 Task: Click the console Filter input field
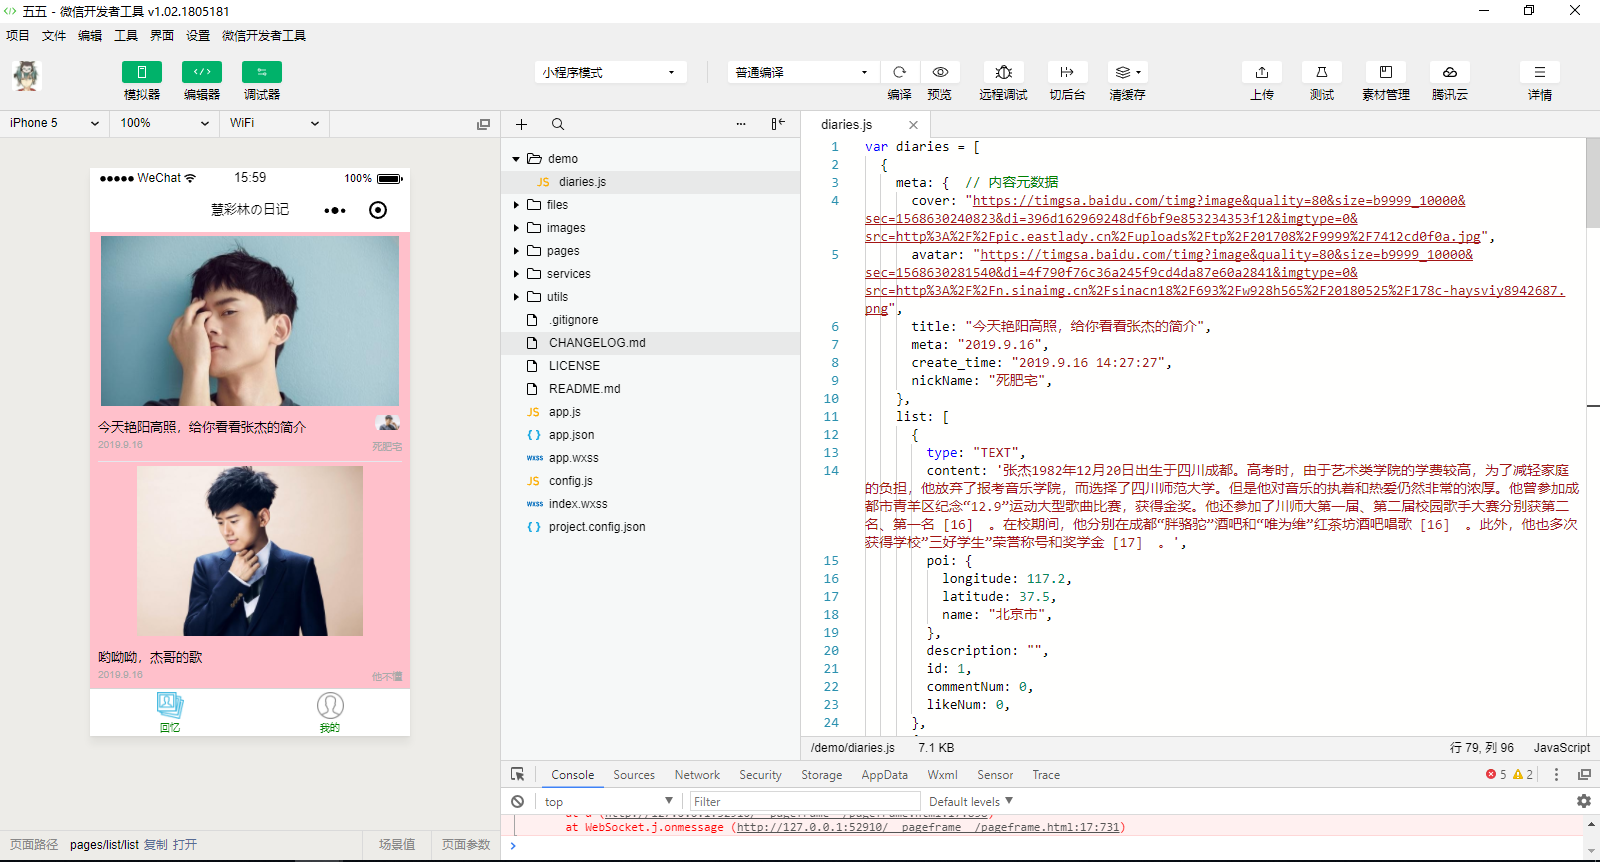coord(805,802)
